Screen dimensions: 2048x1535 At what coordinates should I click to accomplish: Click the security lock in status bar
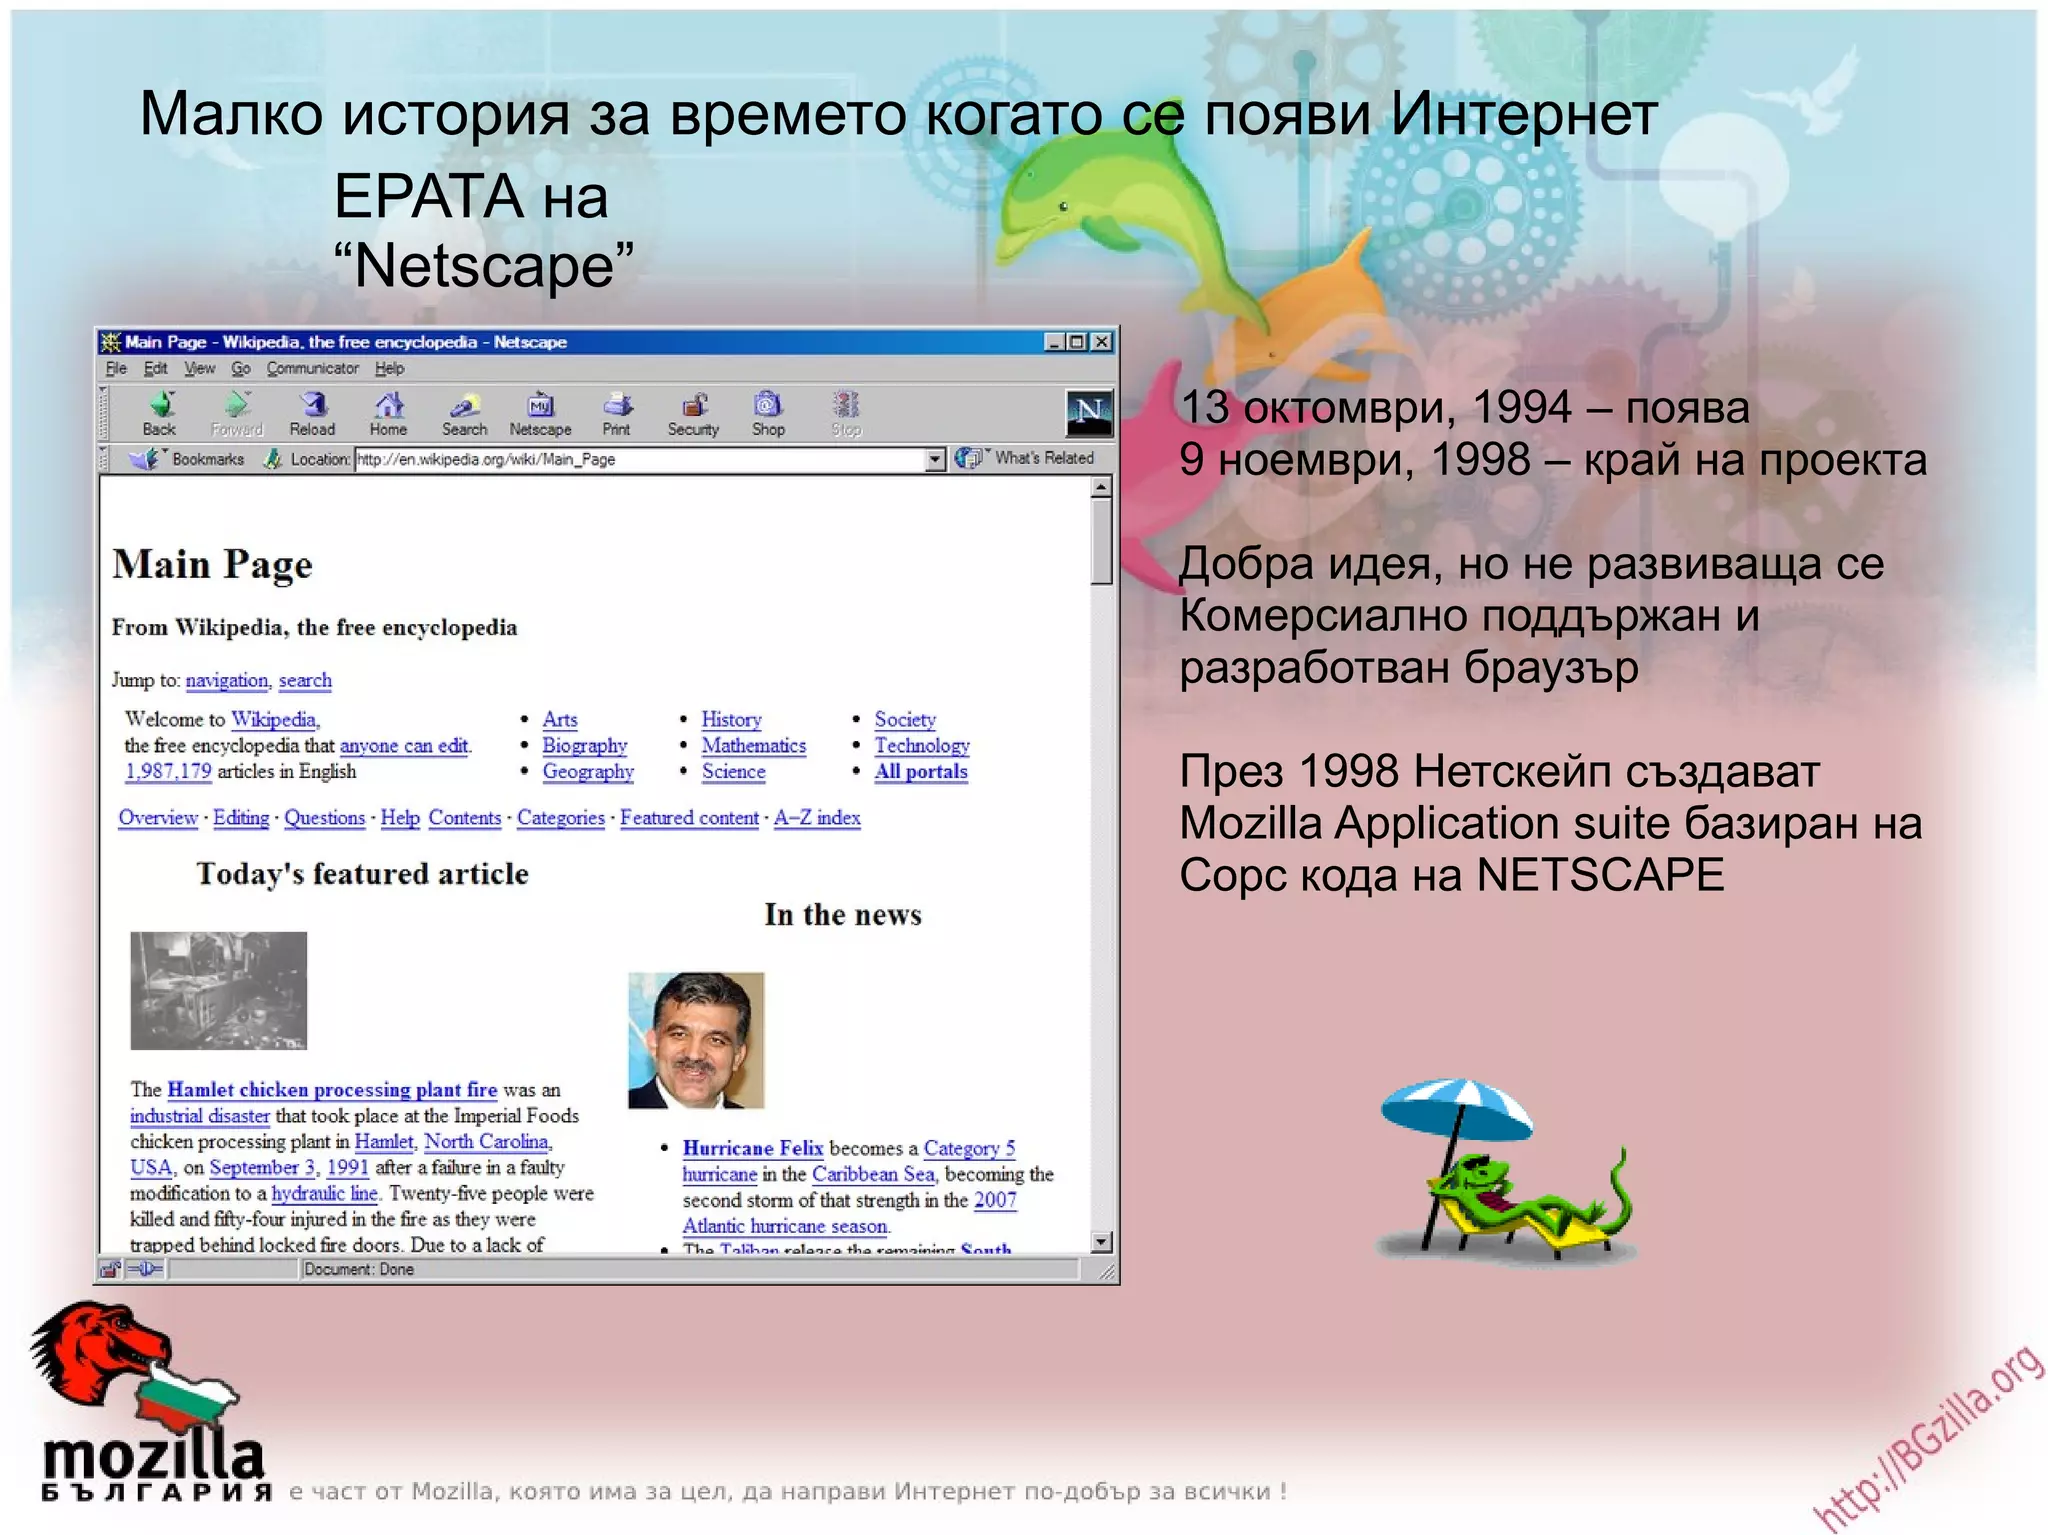(x=110, y=1269)
